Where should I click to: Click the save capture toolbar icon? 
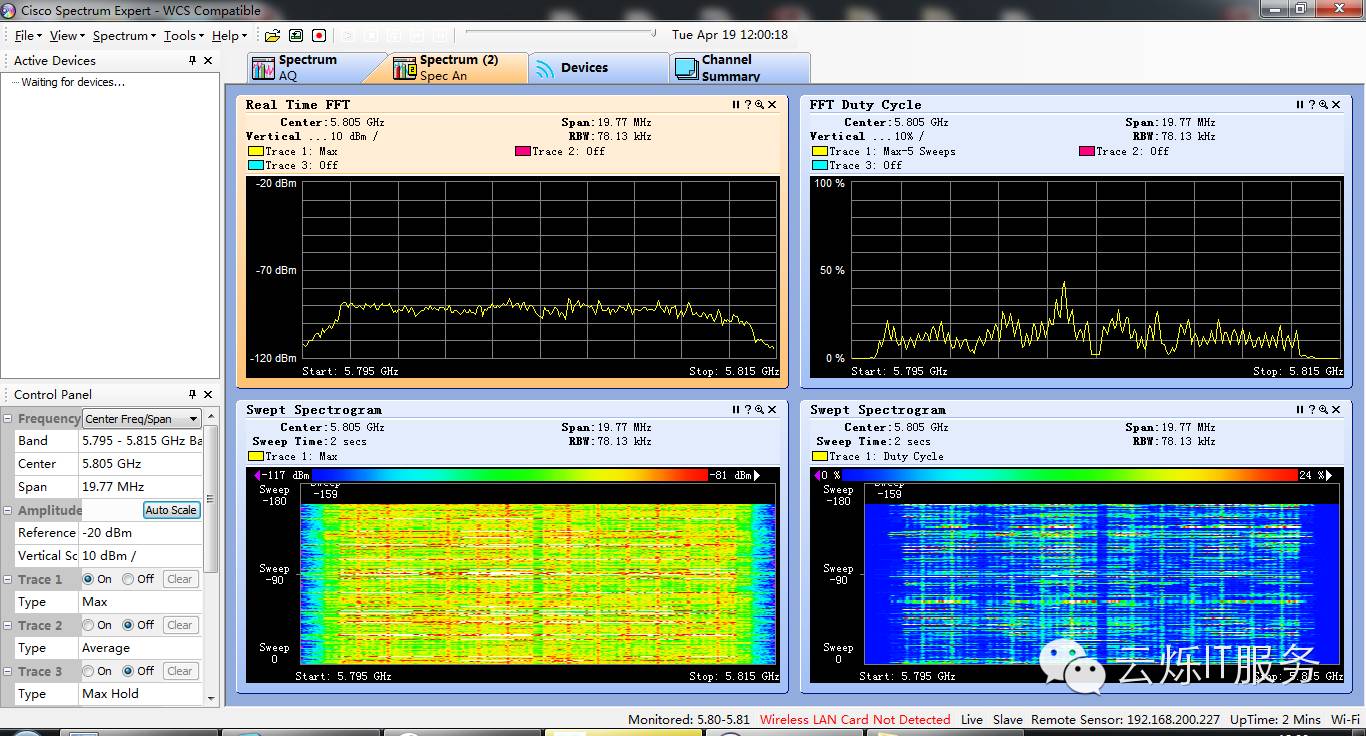(296, 35)
